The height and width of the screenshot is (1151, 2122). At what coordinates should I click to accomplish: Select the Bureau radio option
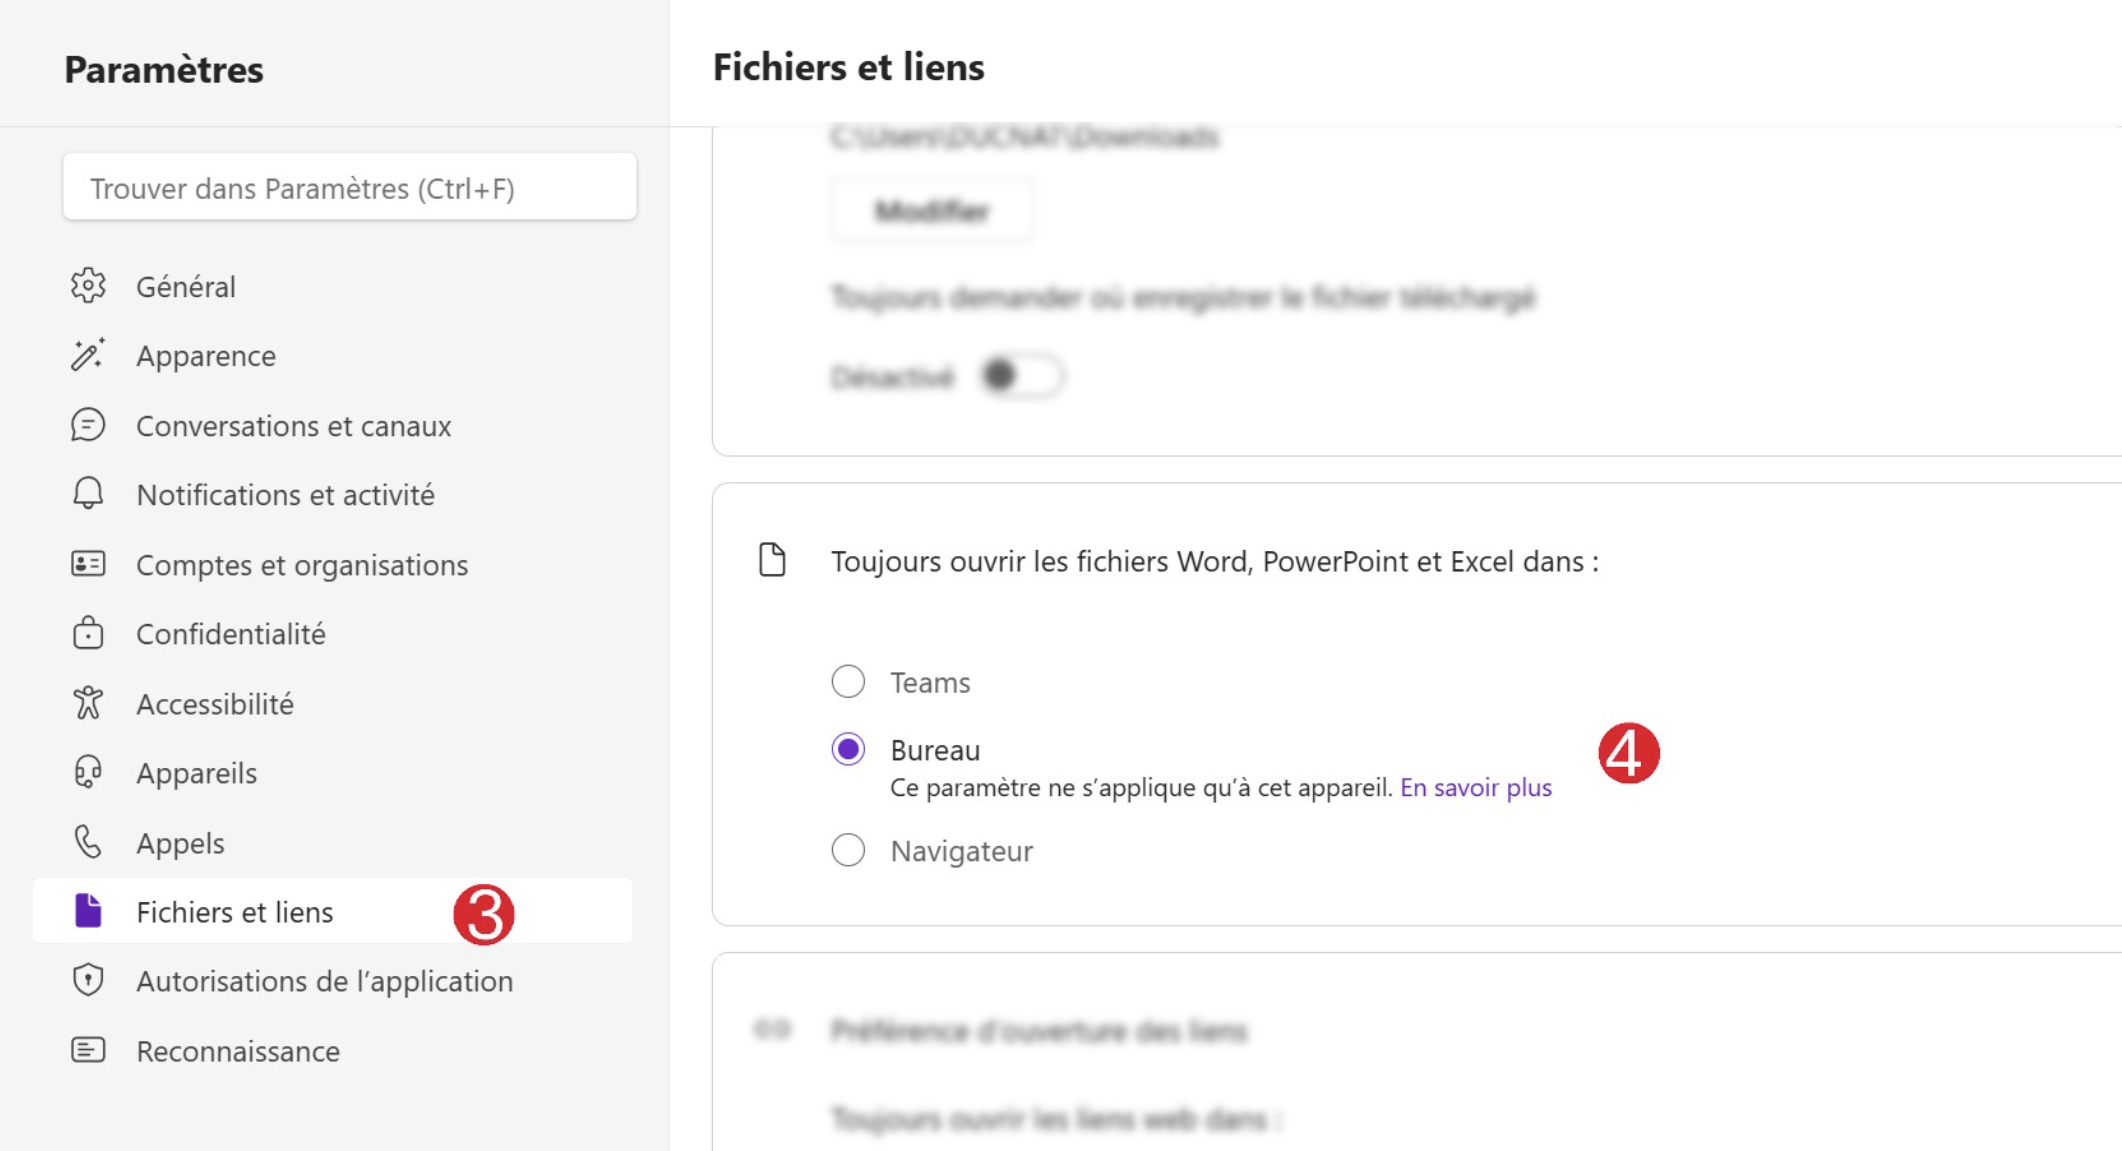pyautogui.click(x=848, y=749)
